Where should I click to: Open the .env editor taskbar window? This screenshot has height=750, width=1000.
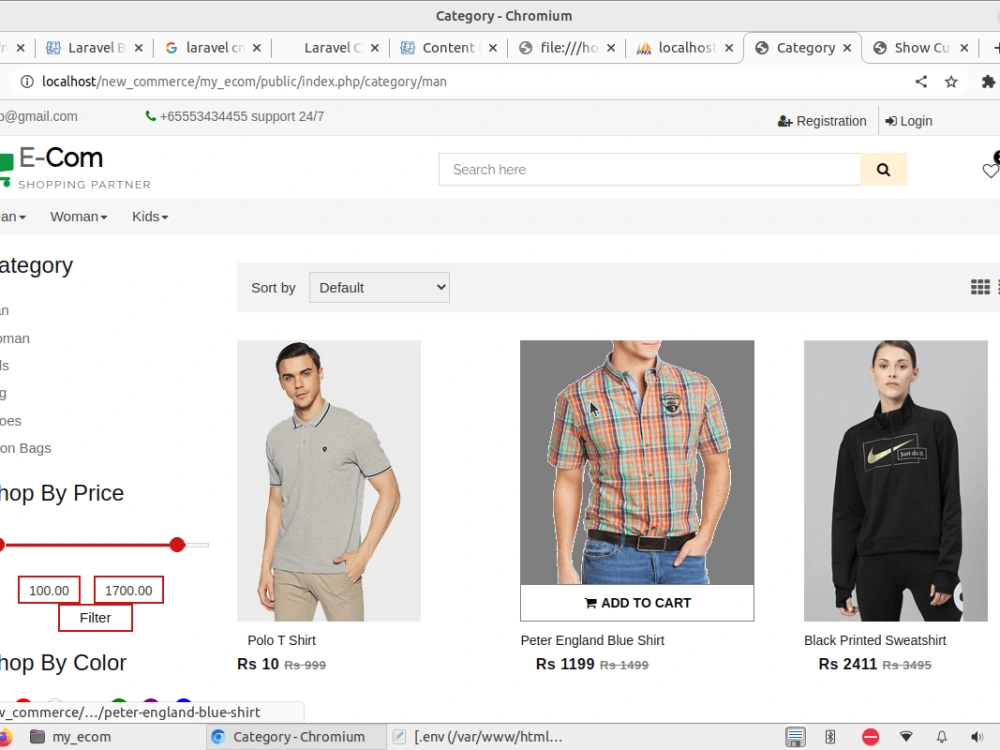477,737
